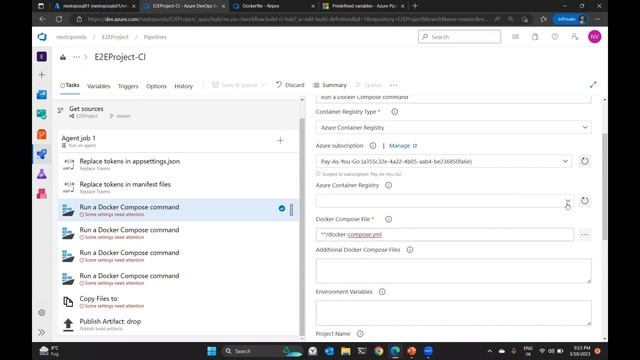640x360 pixels.
Task: Refresh the Azure Container Registry list
Action: click(584, 201)
